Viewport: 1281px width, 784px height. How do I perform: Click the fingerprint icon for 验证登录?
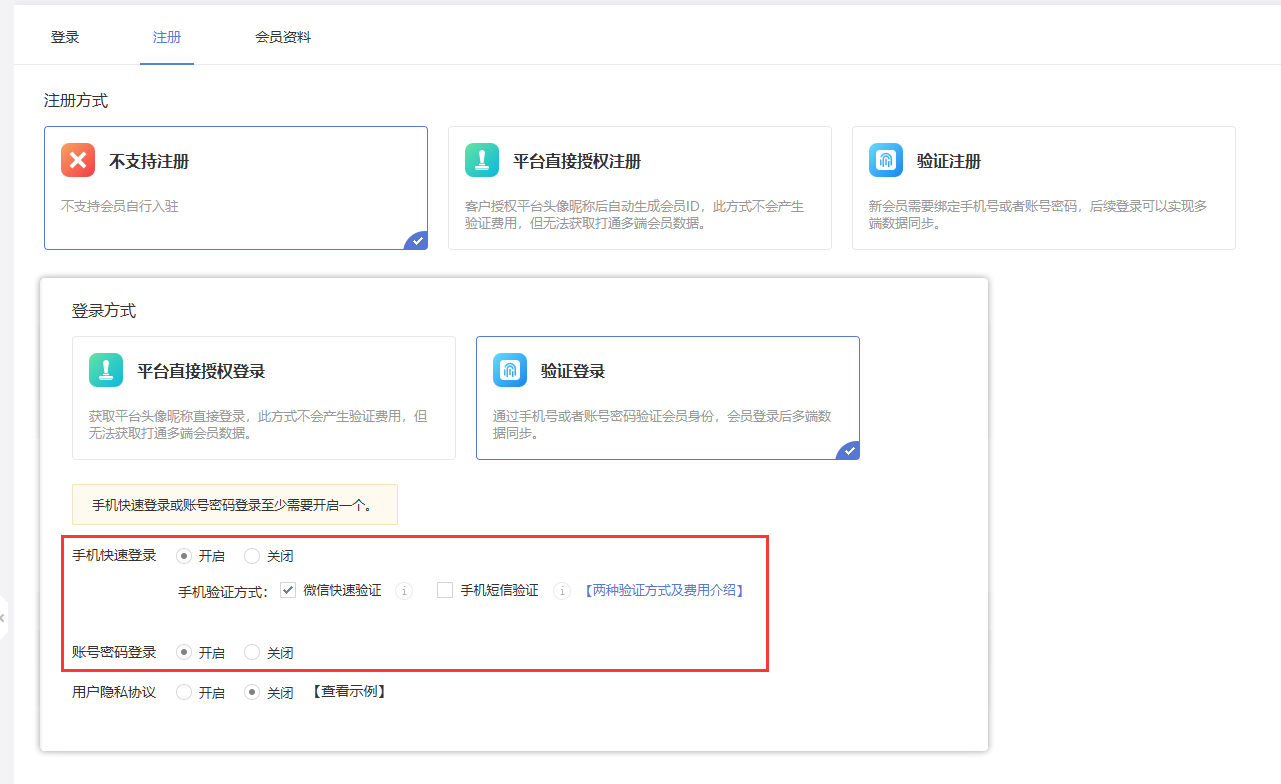point(510,370)
